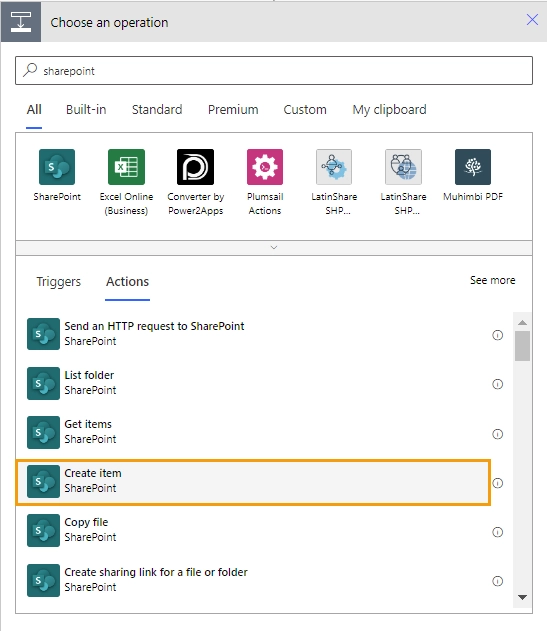Select the SharePoint connector icon
The width and height of the screenshot is (547, 631).
pyautogui.click(x=57, y=167)
